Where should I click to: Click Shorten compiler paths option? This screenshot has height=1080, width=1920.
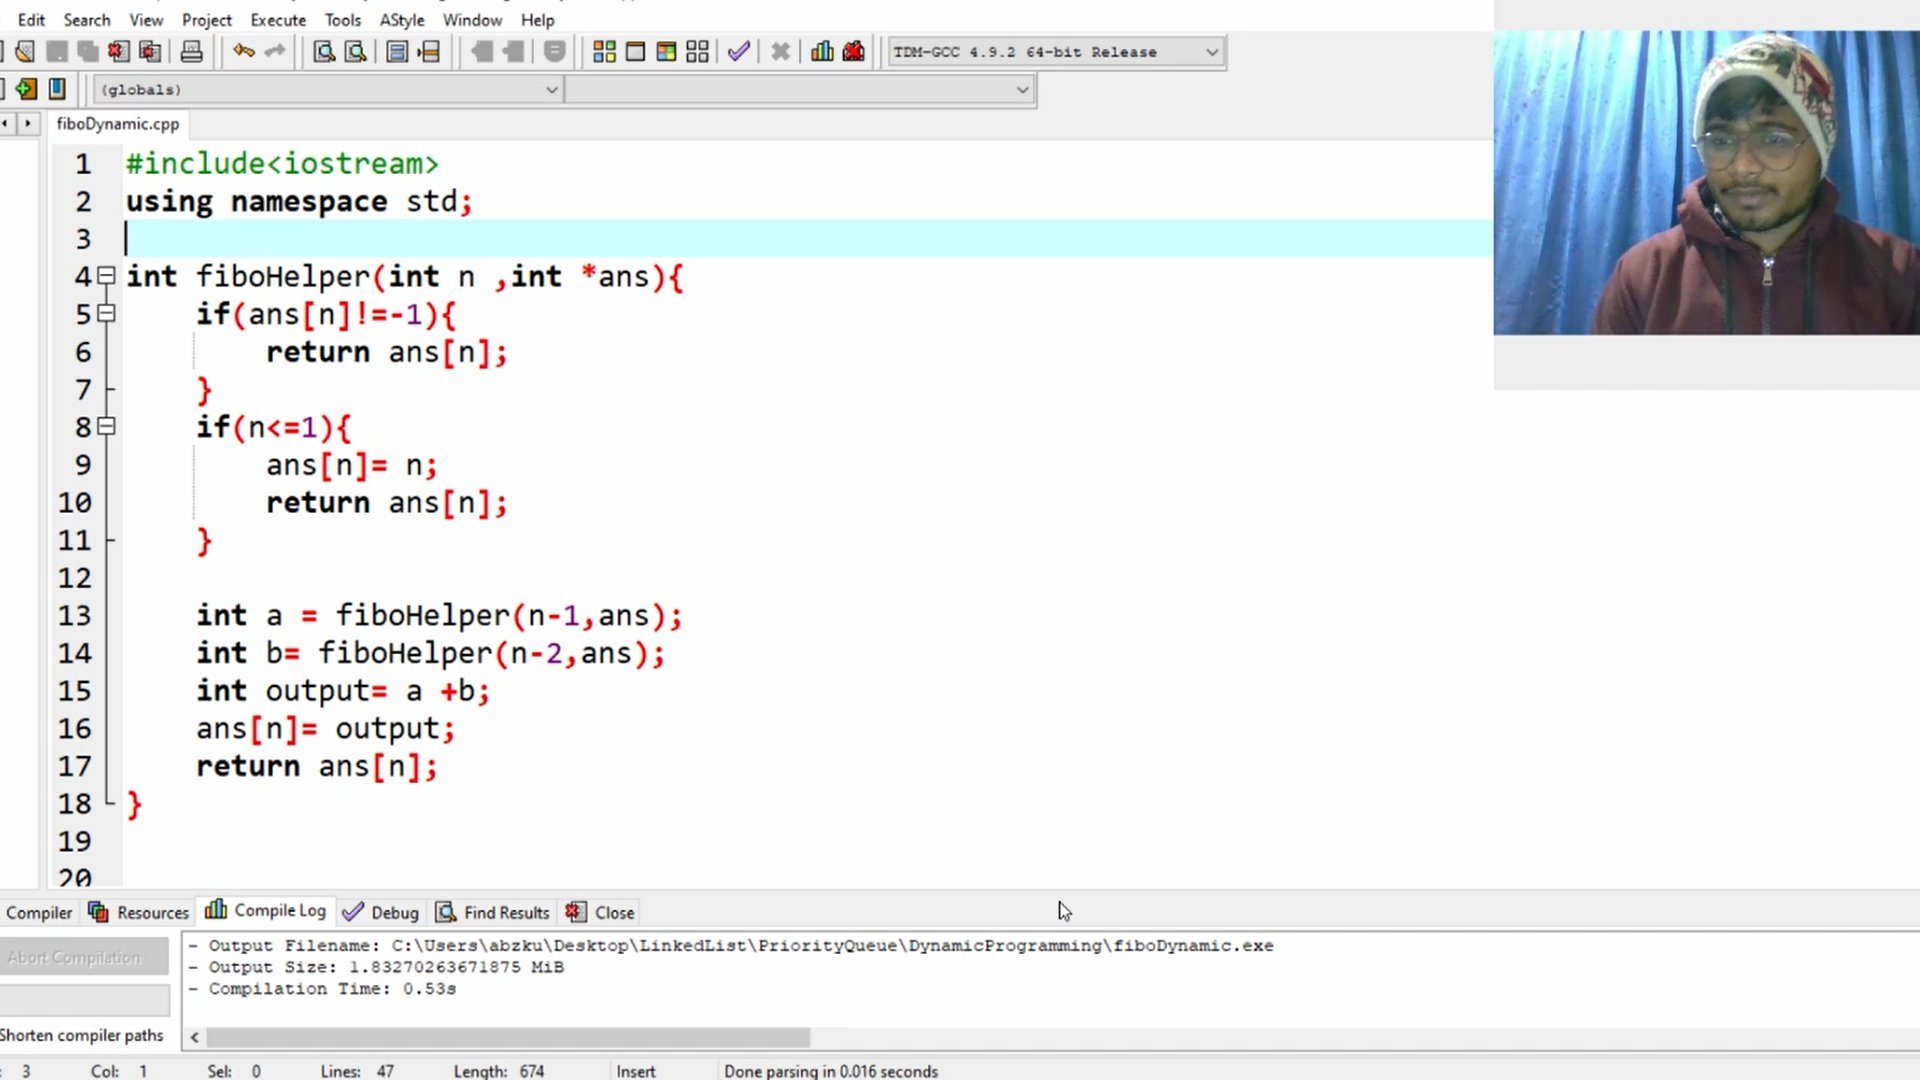tap(82, 1035)
